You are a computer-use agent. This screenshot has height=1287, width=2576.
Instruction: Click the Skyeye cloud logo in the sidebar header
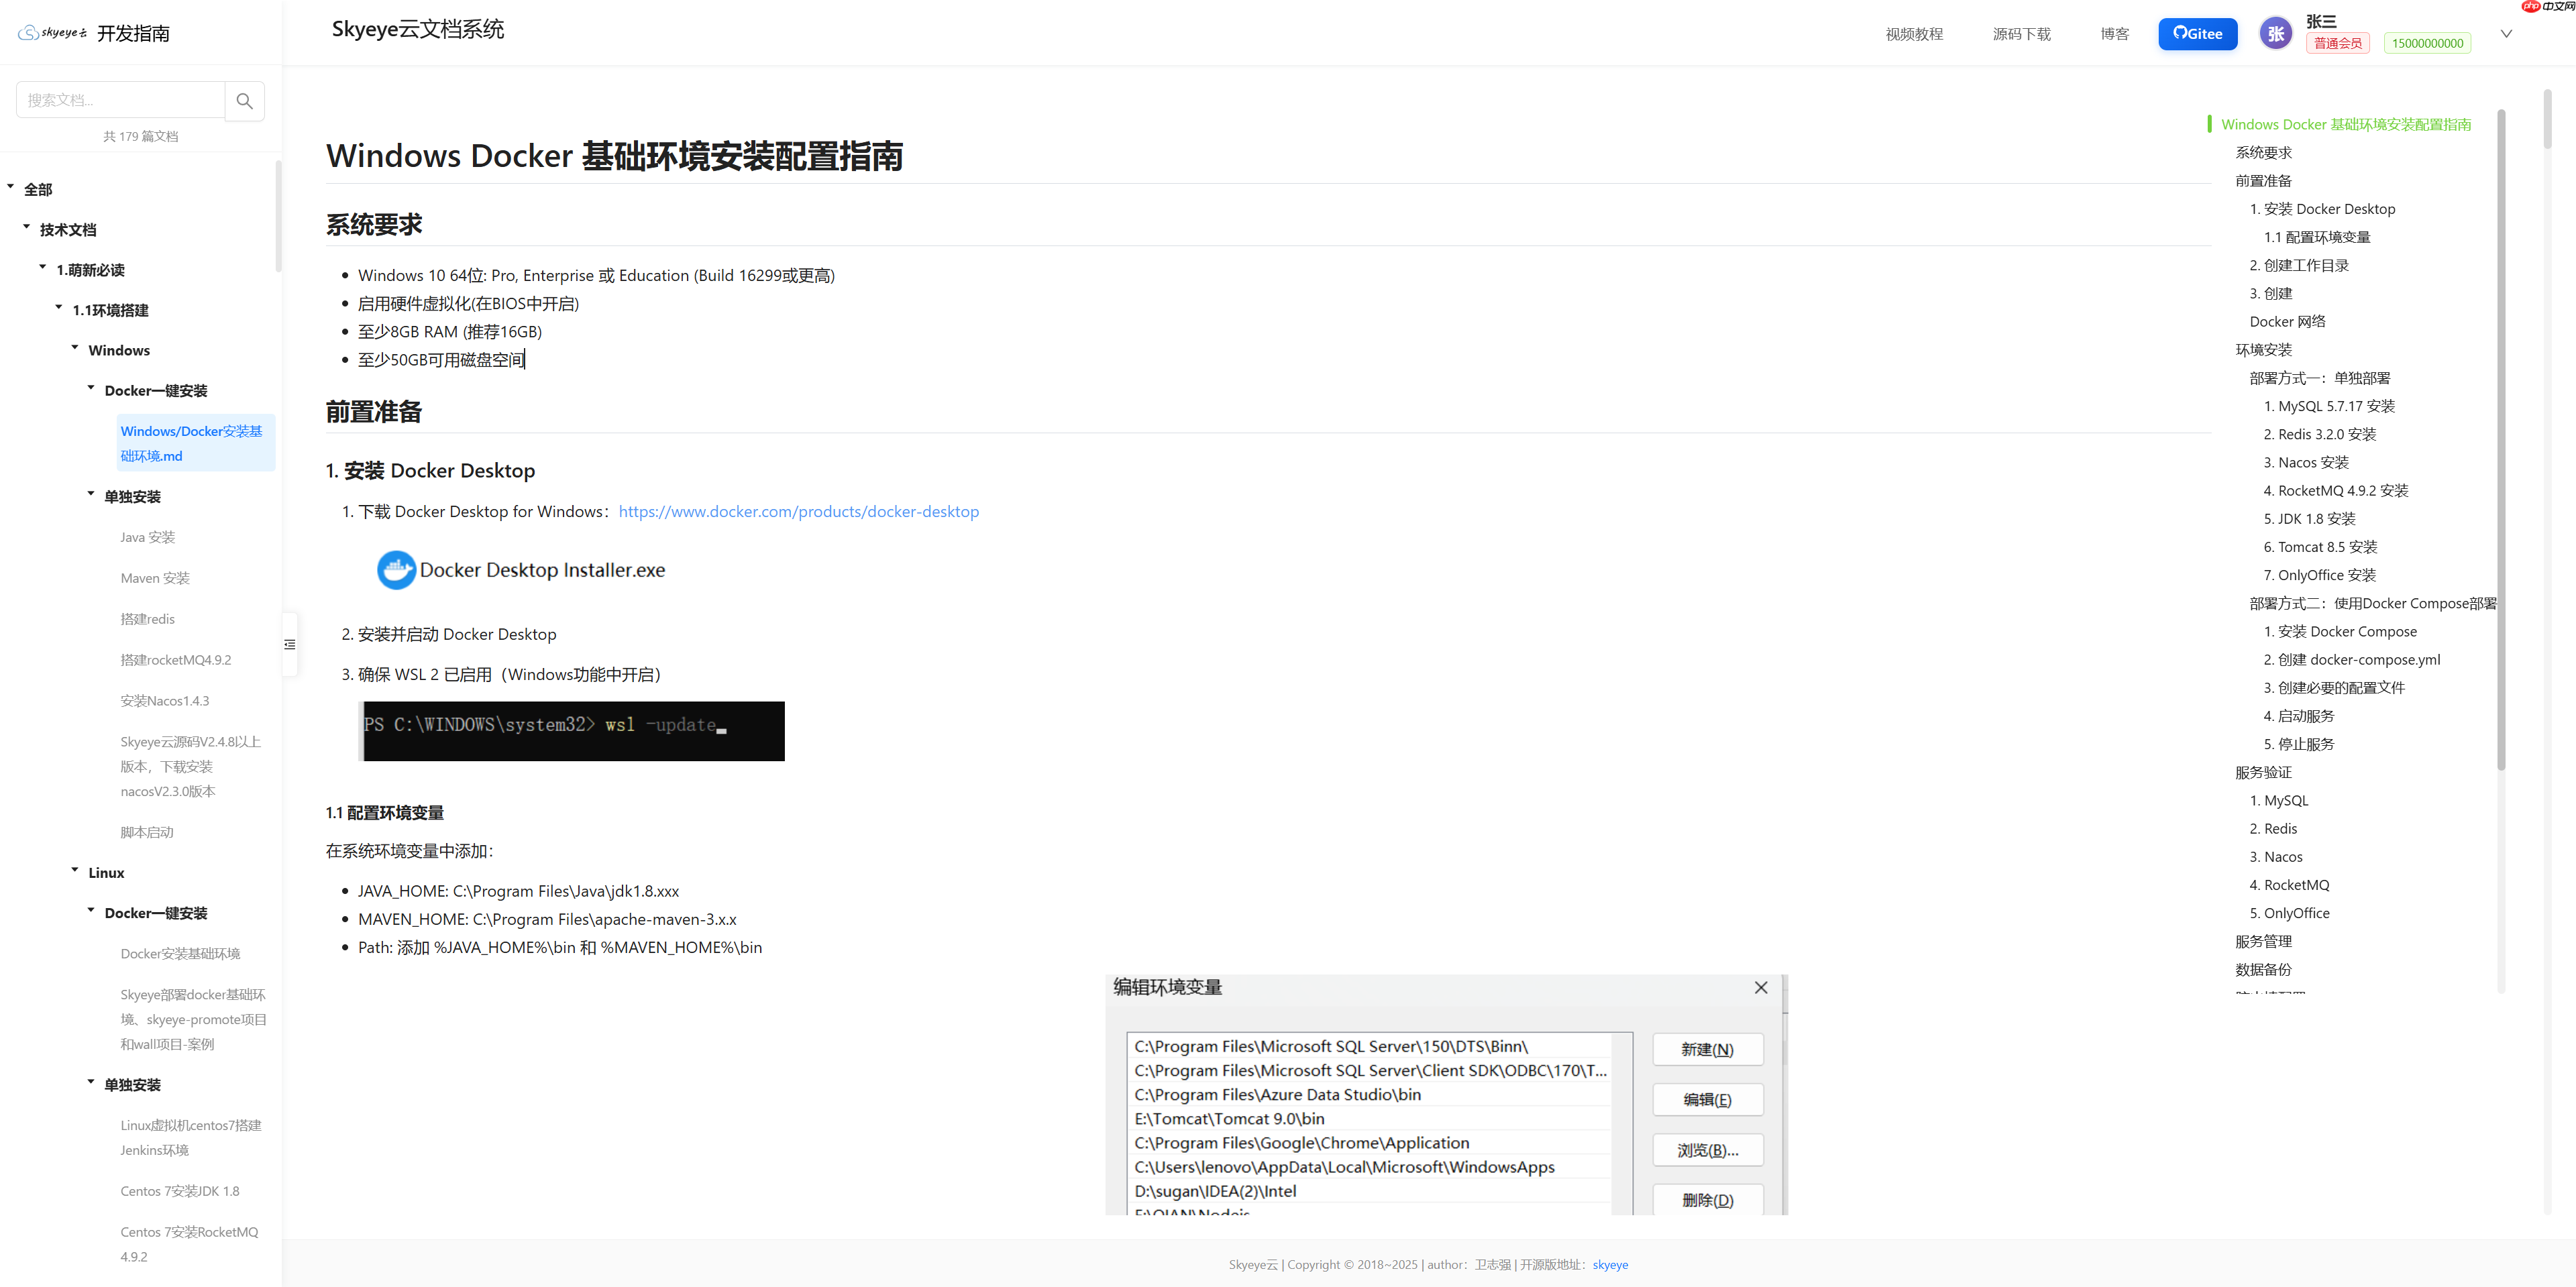(x=51, y=32)
